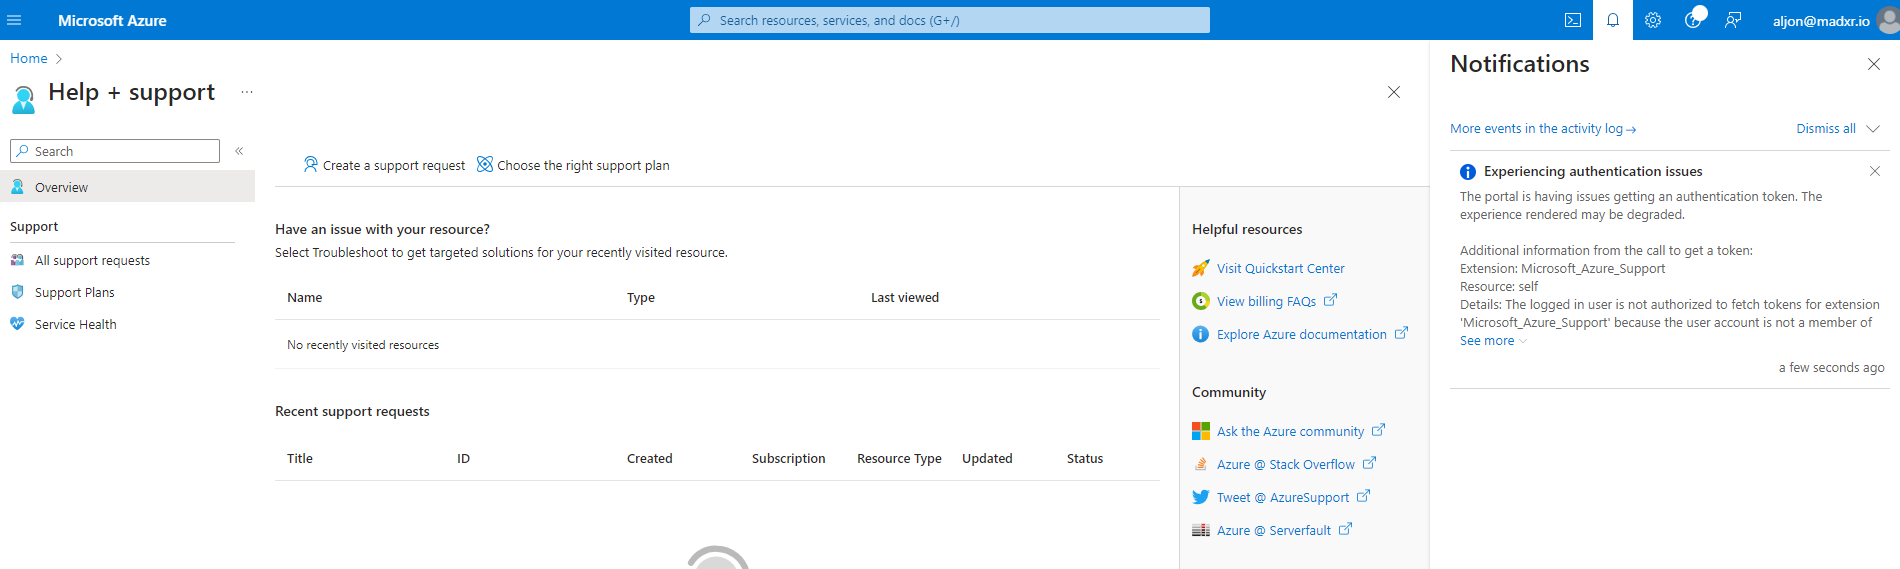The height and width of the screenshot is (569, 1900).
Task: Select Overview in the sidebar
Action: pos(127,187)
